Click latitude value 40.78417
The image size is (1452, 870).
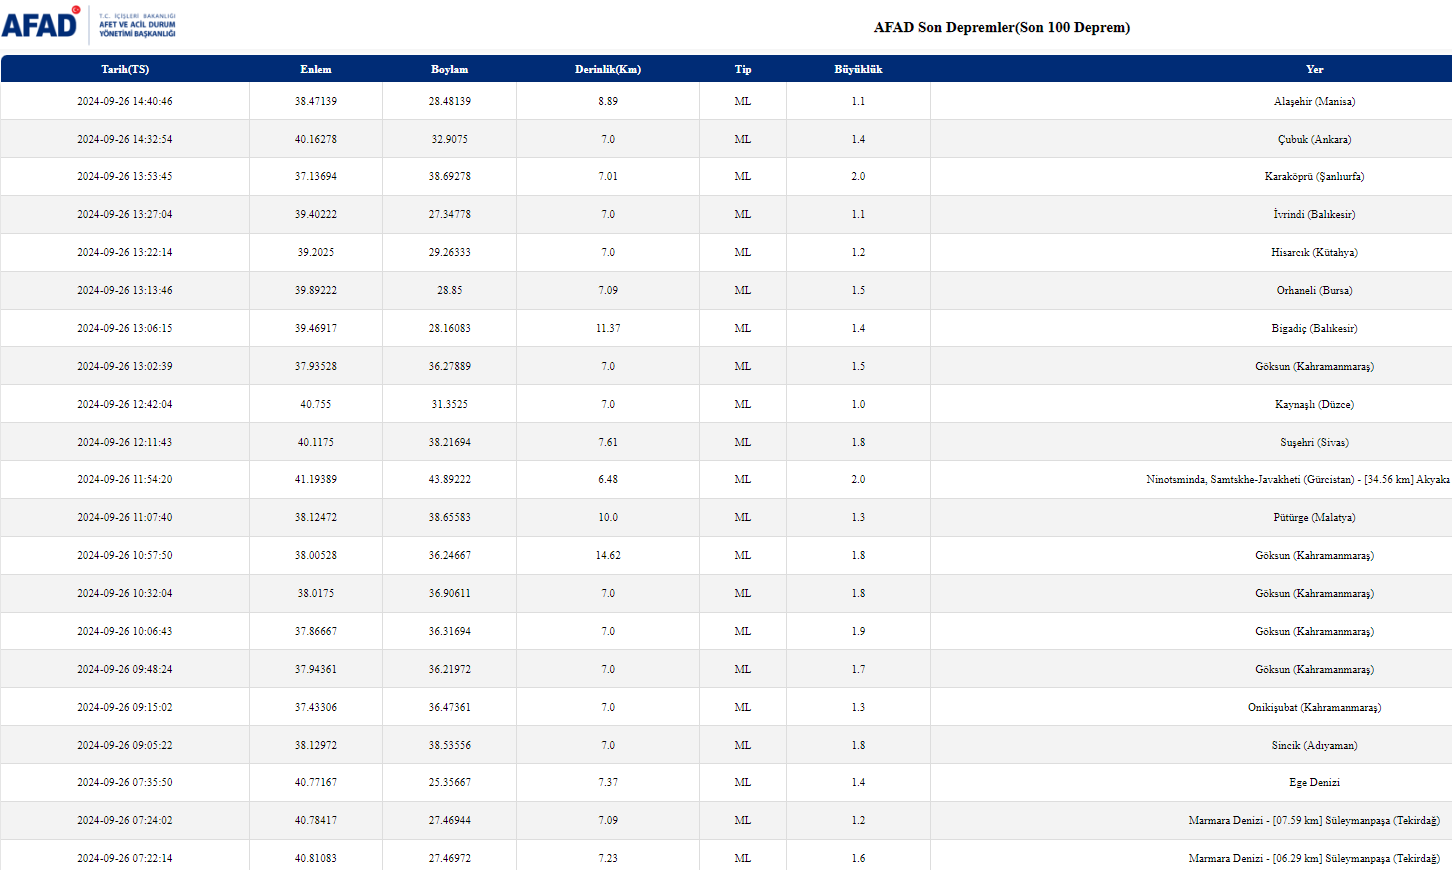316,820
